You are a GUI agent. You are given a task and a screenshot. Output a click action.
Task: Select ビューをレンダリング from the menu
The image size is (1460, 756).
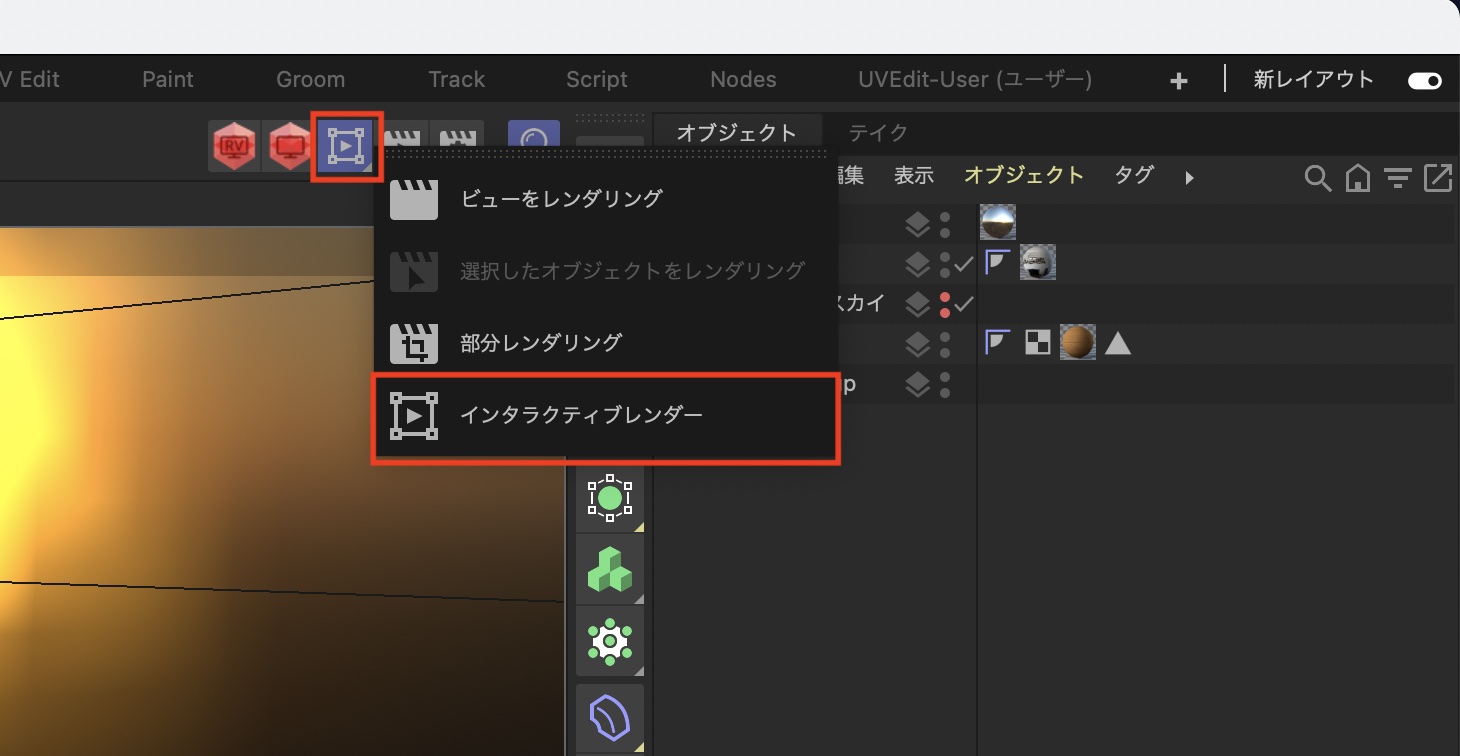point(561,199)
